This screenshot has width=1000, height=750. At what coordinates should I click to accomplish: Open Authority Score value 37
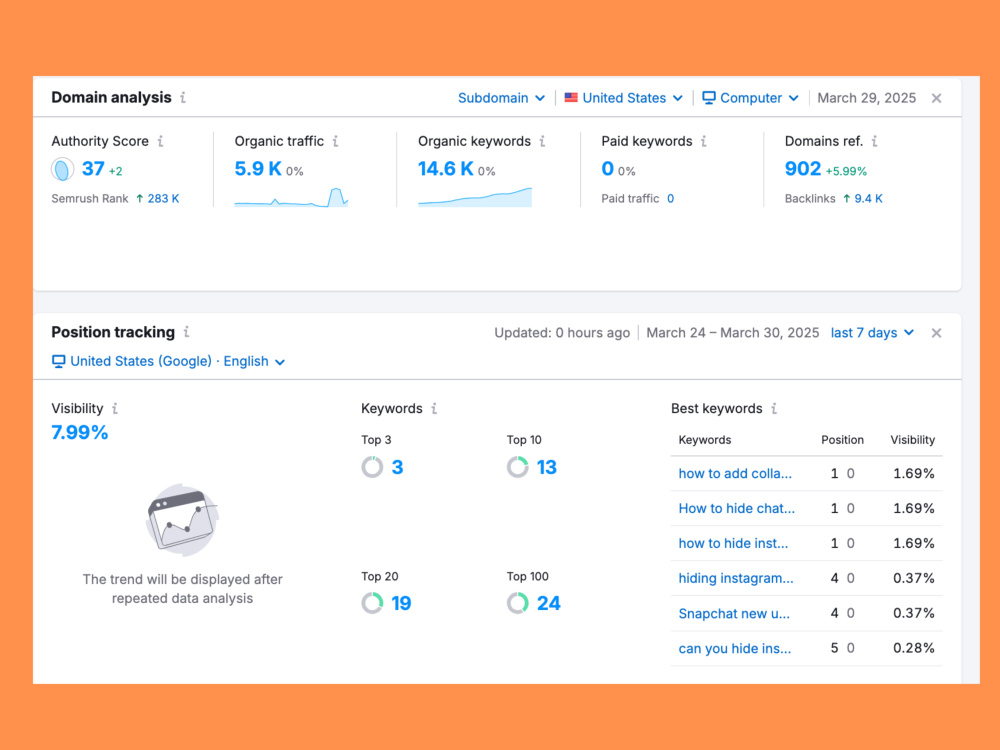93,169
